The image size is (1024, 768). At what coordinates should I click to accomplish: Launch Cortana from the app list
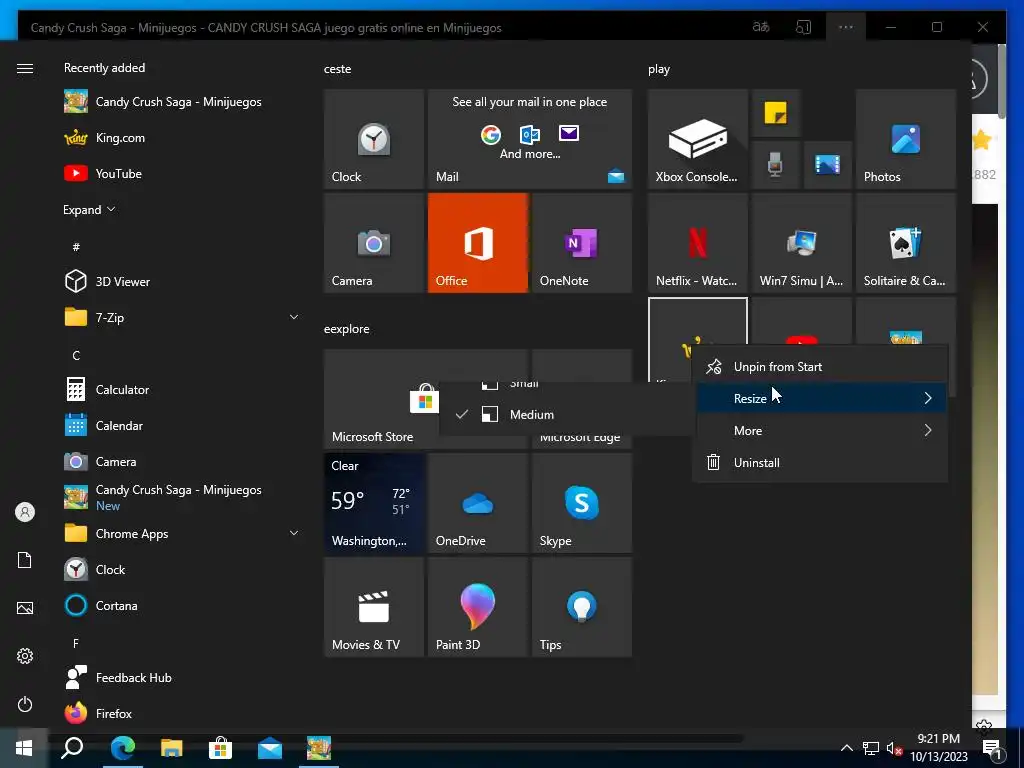click(x=180, y=606)
